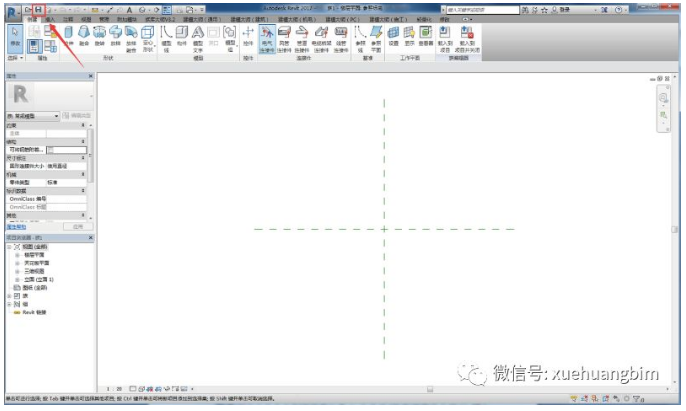Close the Project Browser panel
Image resolution: width=686 pixels, height=411 pixels.
click(x=91, y=238)
